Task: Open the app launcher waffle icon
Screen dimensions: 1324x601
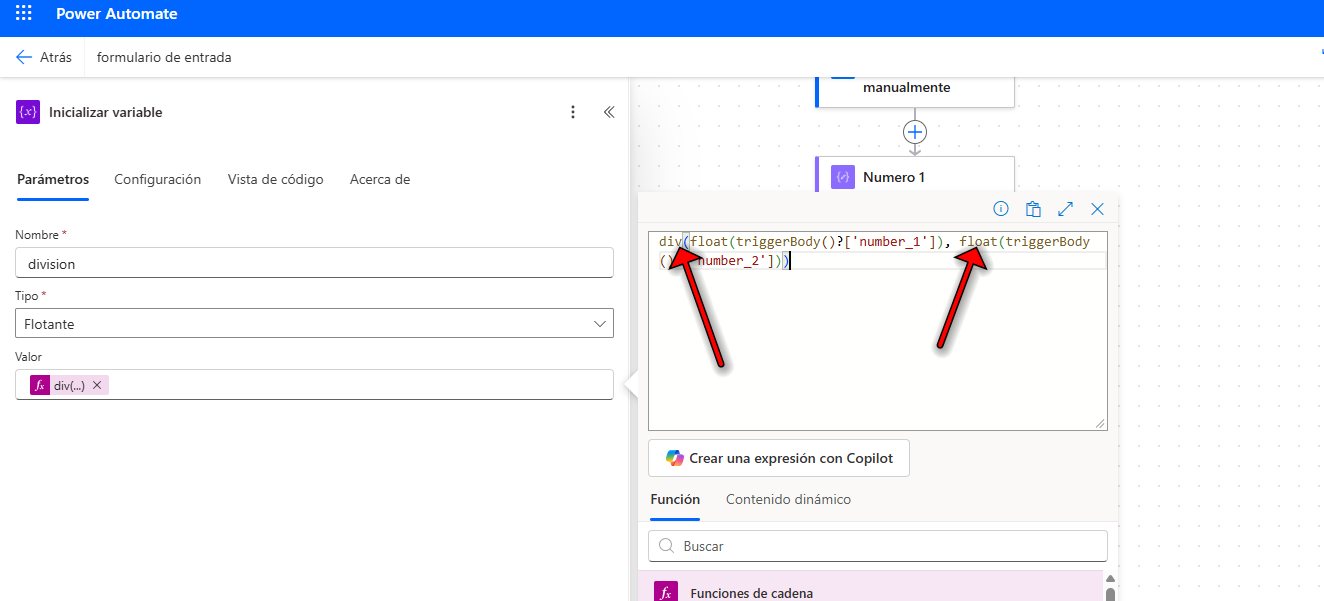Action: pyautogui.click(x=26, y=15)
